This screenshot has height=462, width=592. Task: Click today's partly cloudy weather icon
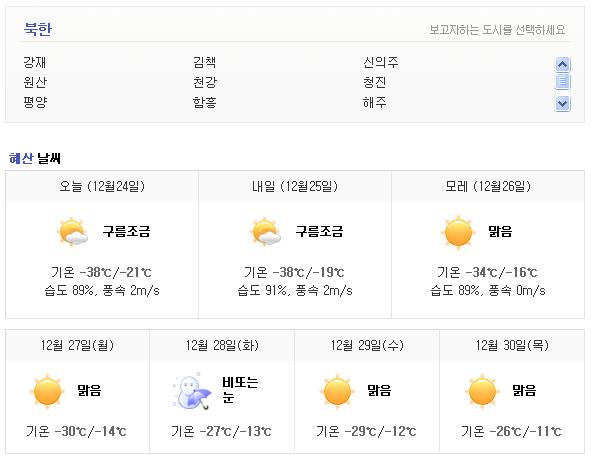pyautogui.click(x=73, y=232)
